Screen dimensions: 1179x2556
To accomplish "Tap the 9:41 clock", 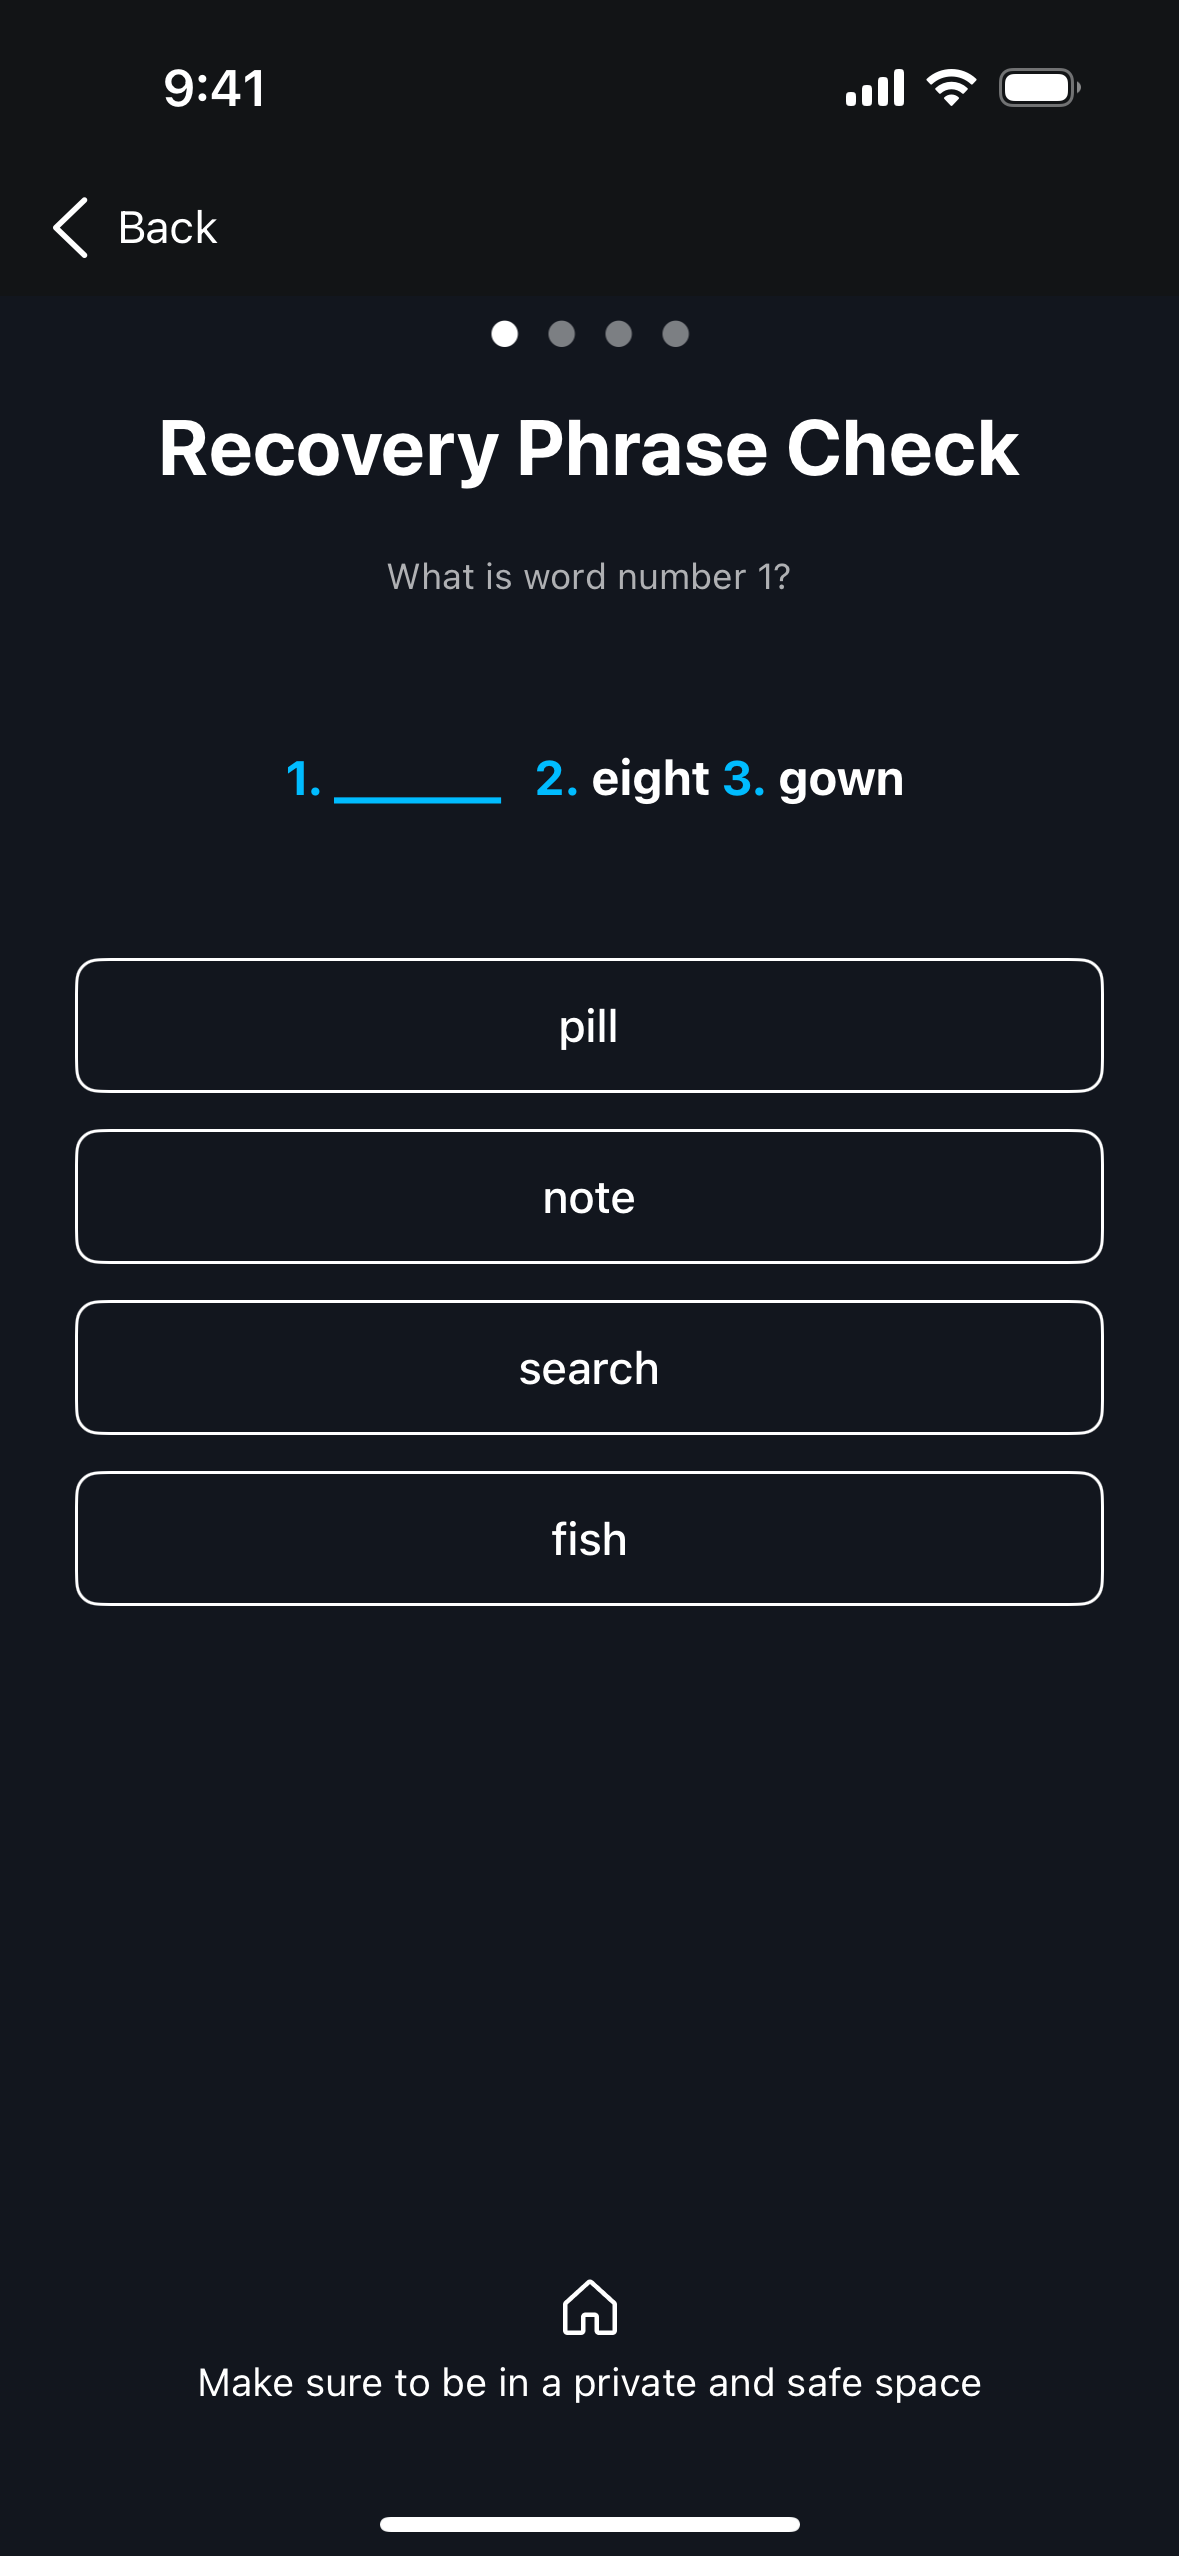I will 215,88.
